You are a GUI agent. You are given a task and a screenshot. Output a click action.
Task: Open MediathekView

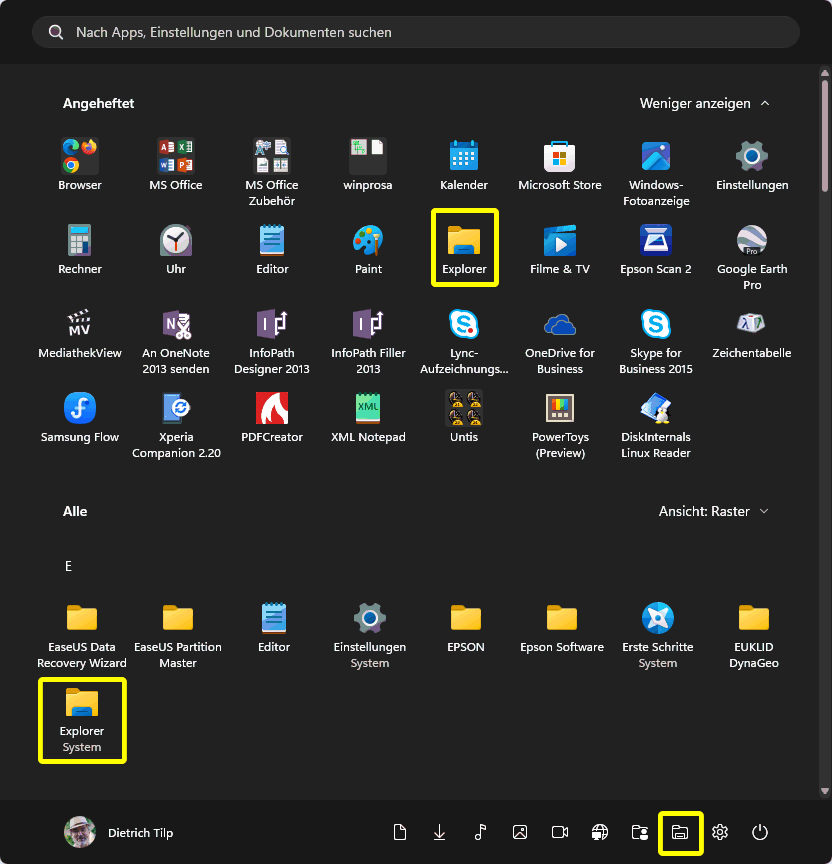(x=80, y=333)
